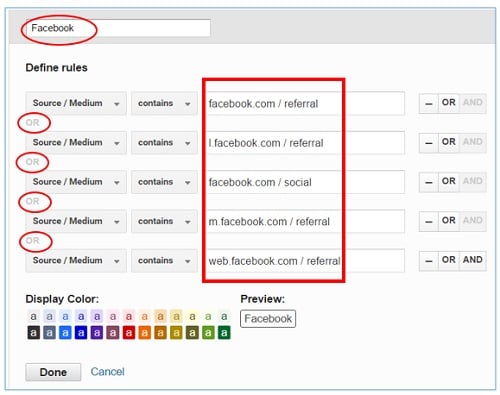Click the Display Color: label
The width and height of the screenshot is (500, 395).
tap(62, 299)
